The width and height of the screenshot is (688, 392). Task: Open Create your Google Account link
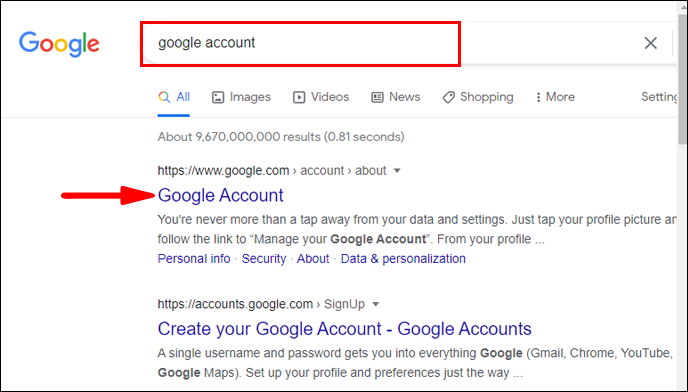344,329
